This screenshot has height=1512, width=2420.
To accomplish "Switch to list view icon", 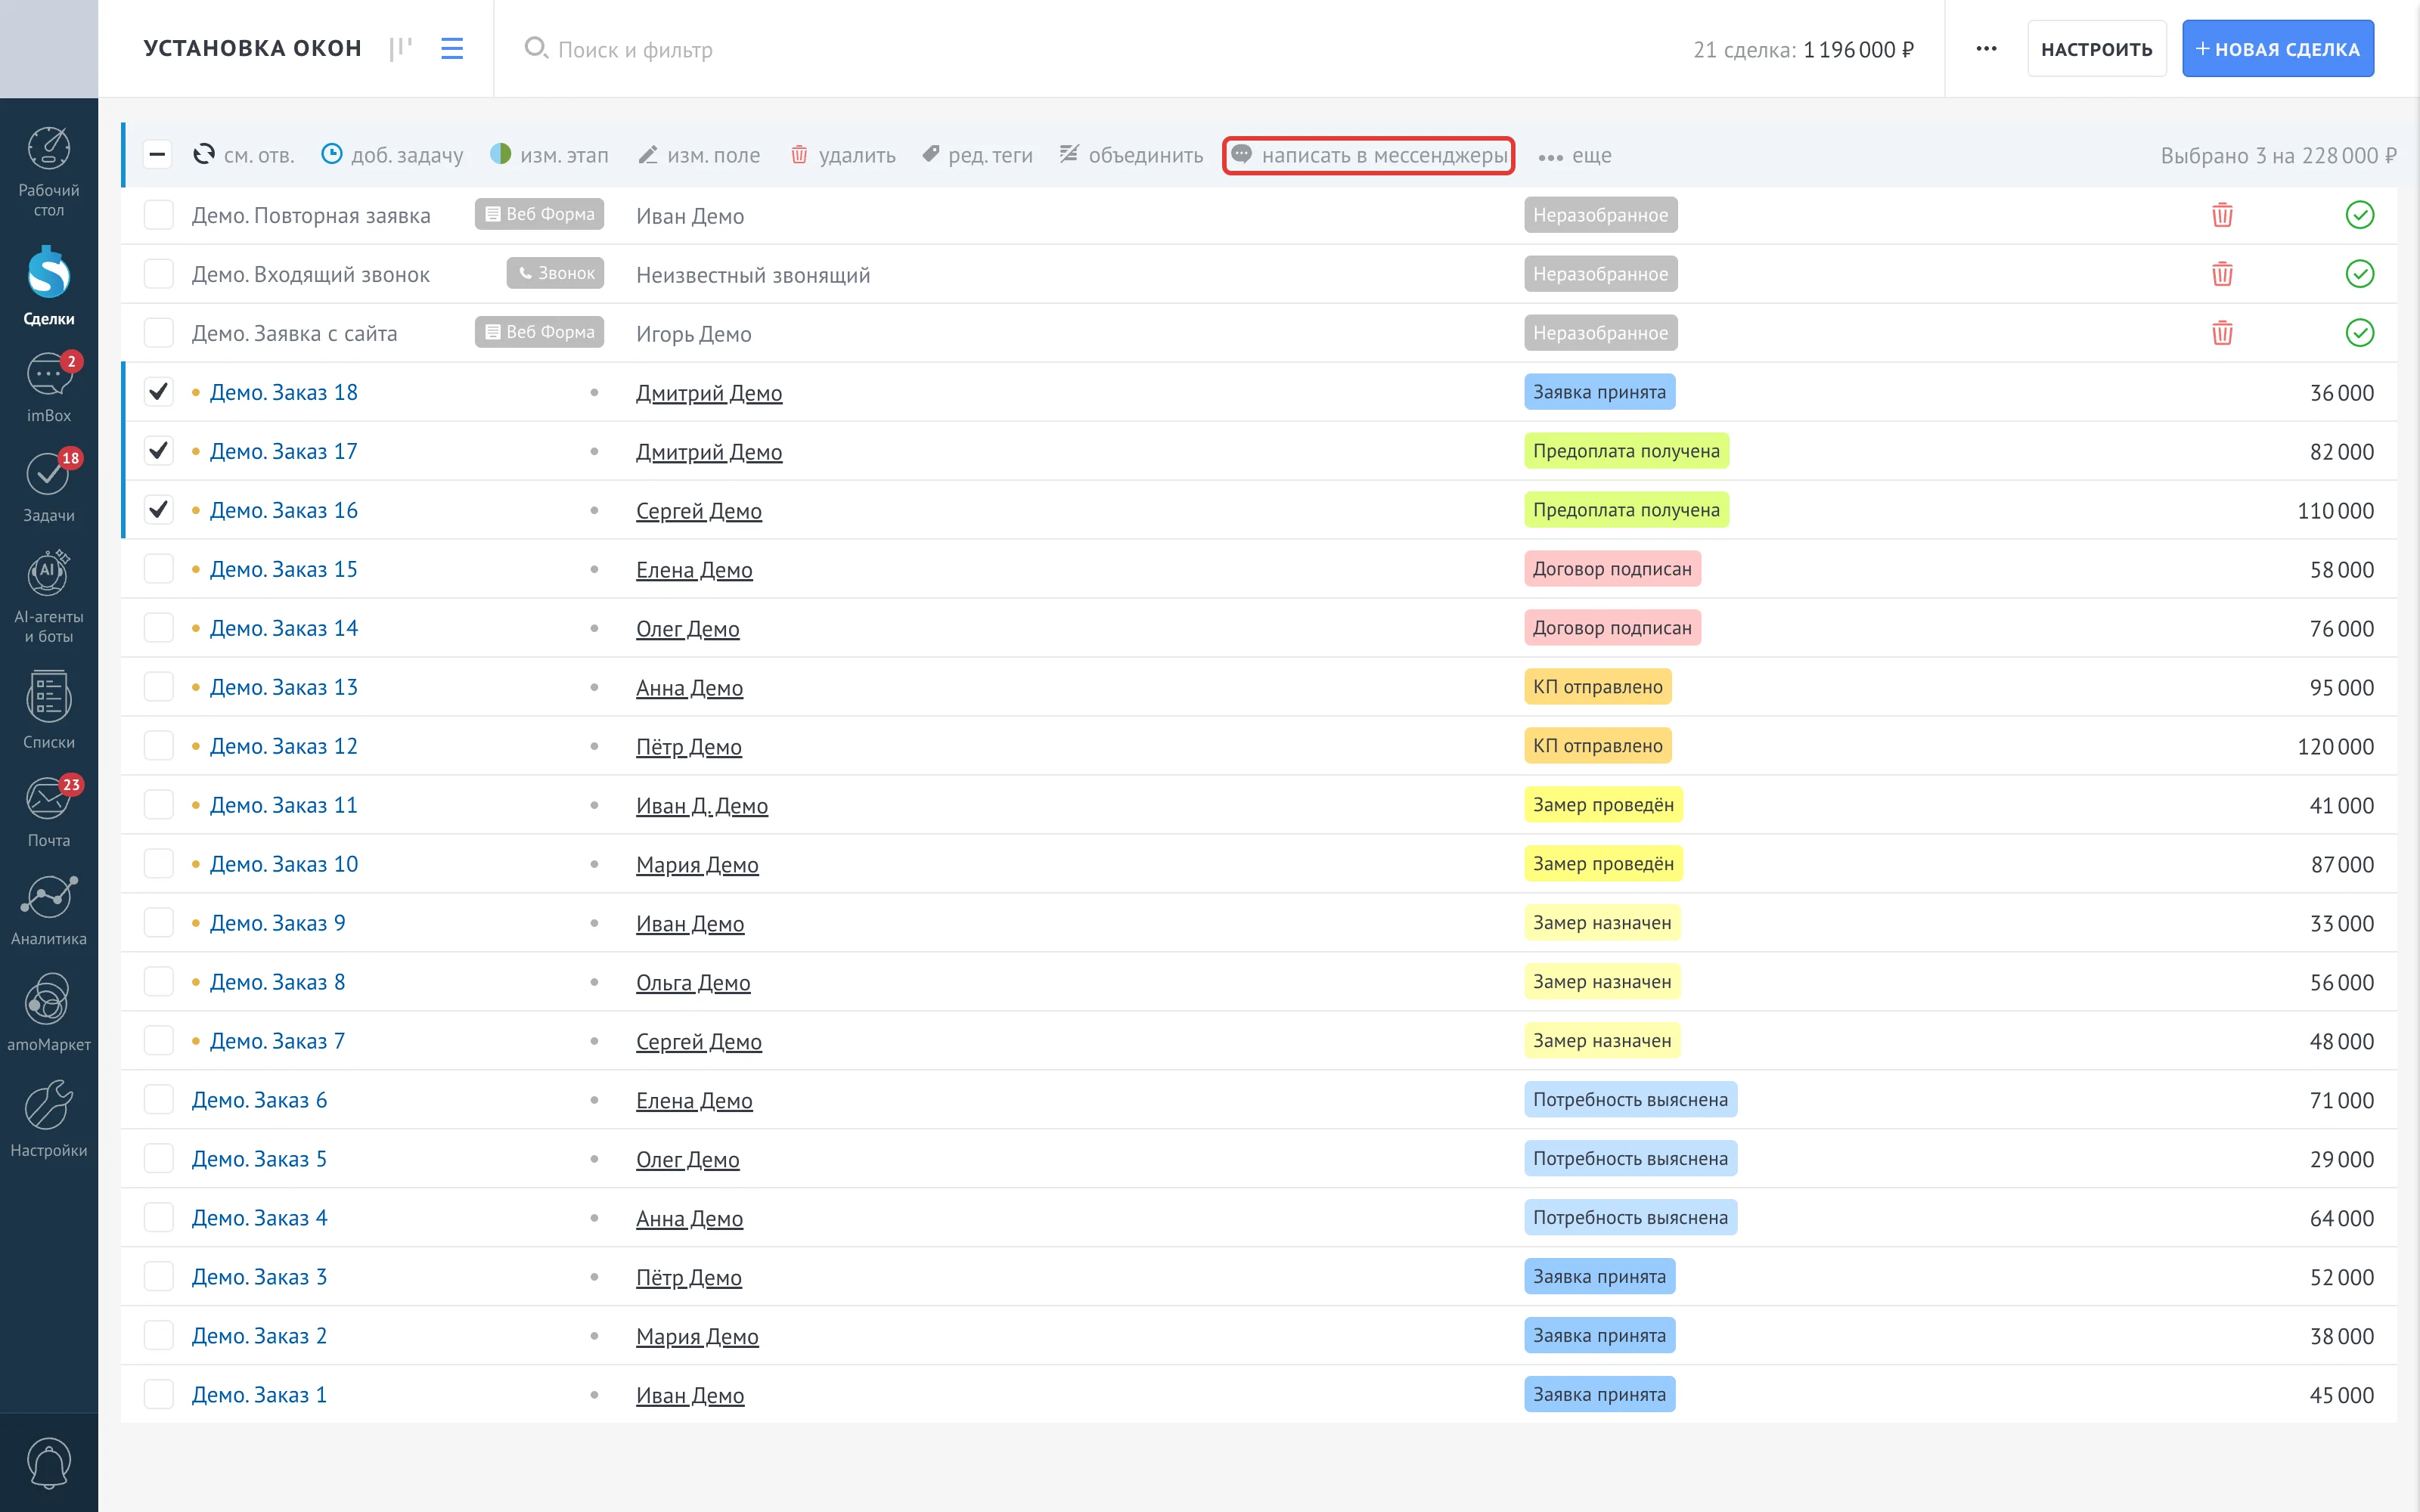I will pyautogui.click(x=452, y=48).
